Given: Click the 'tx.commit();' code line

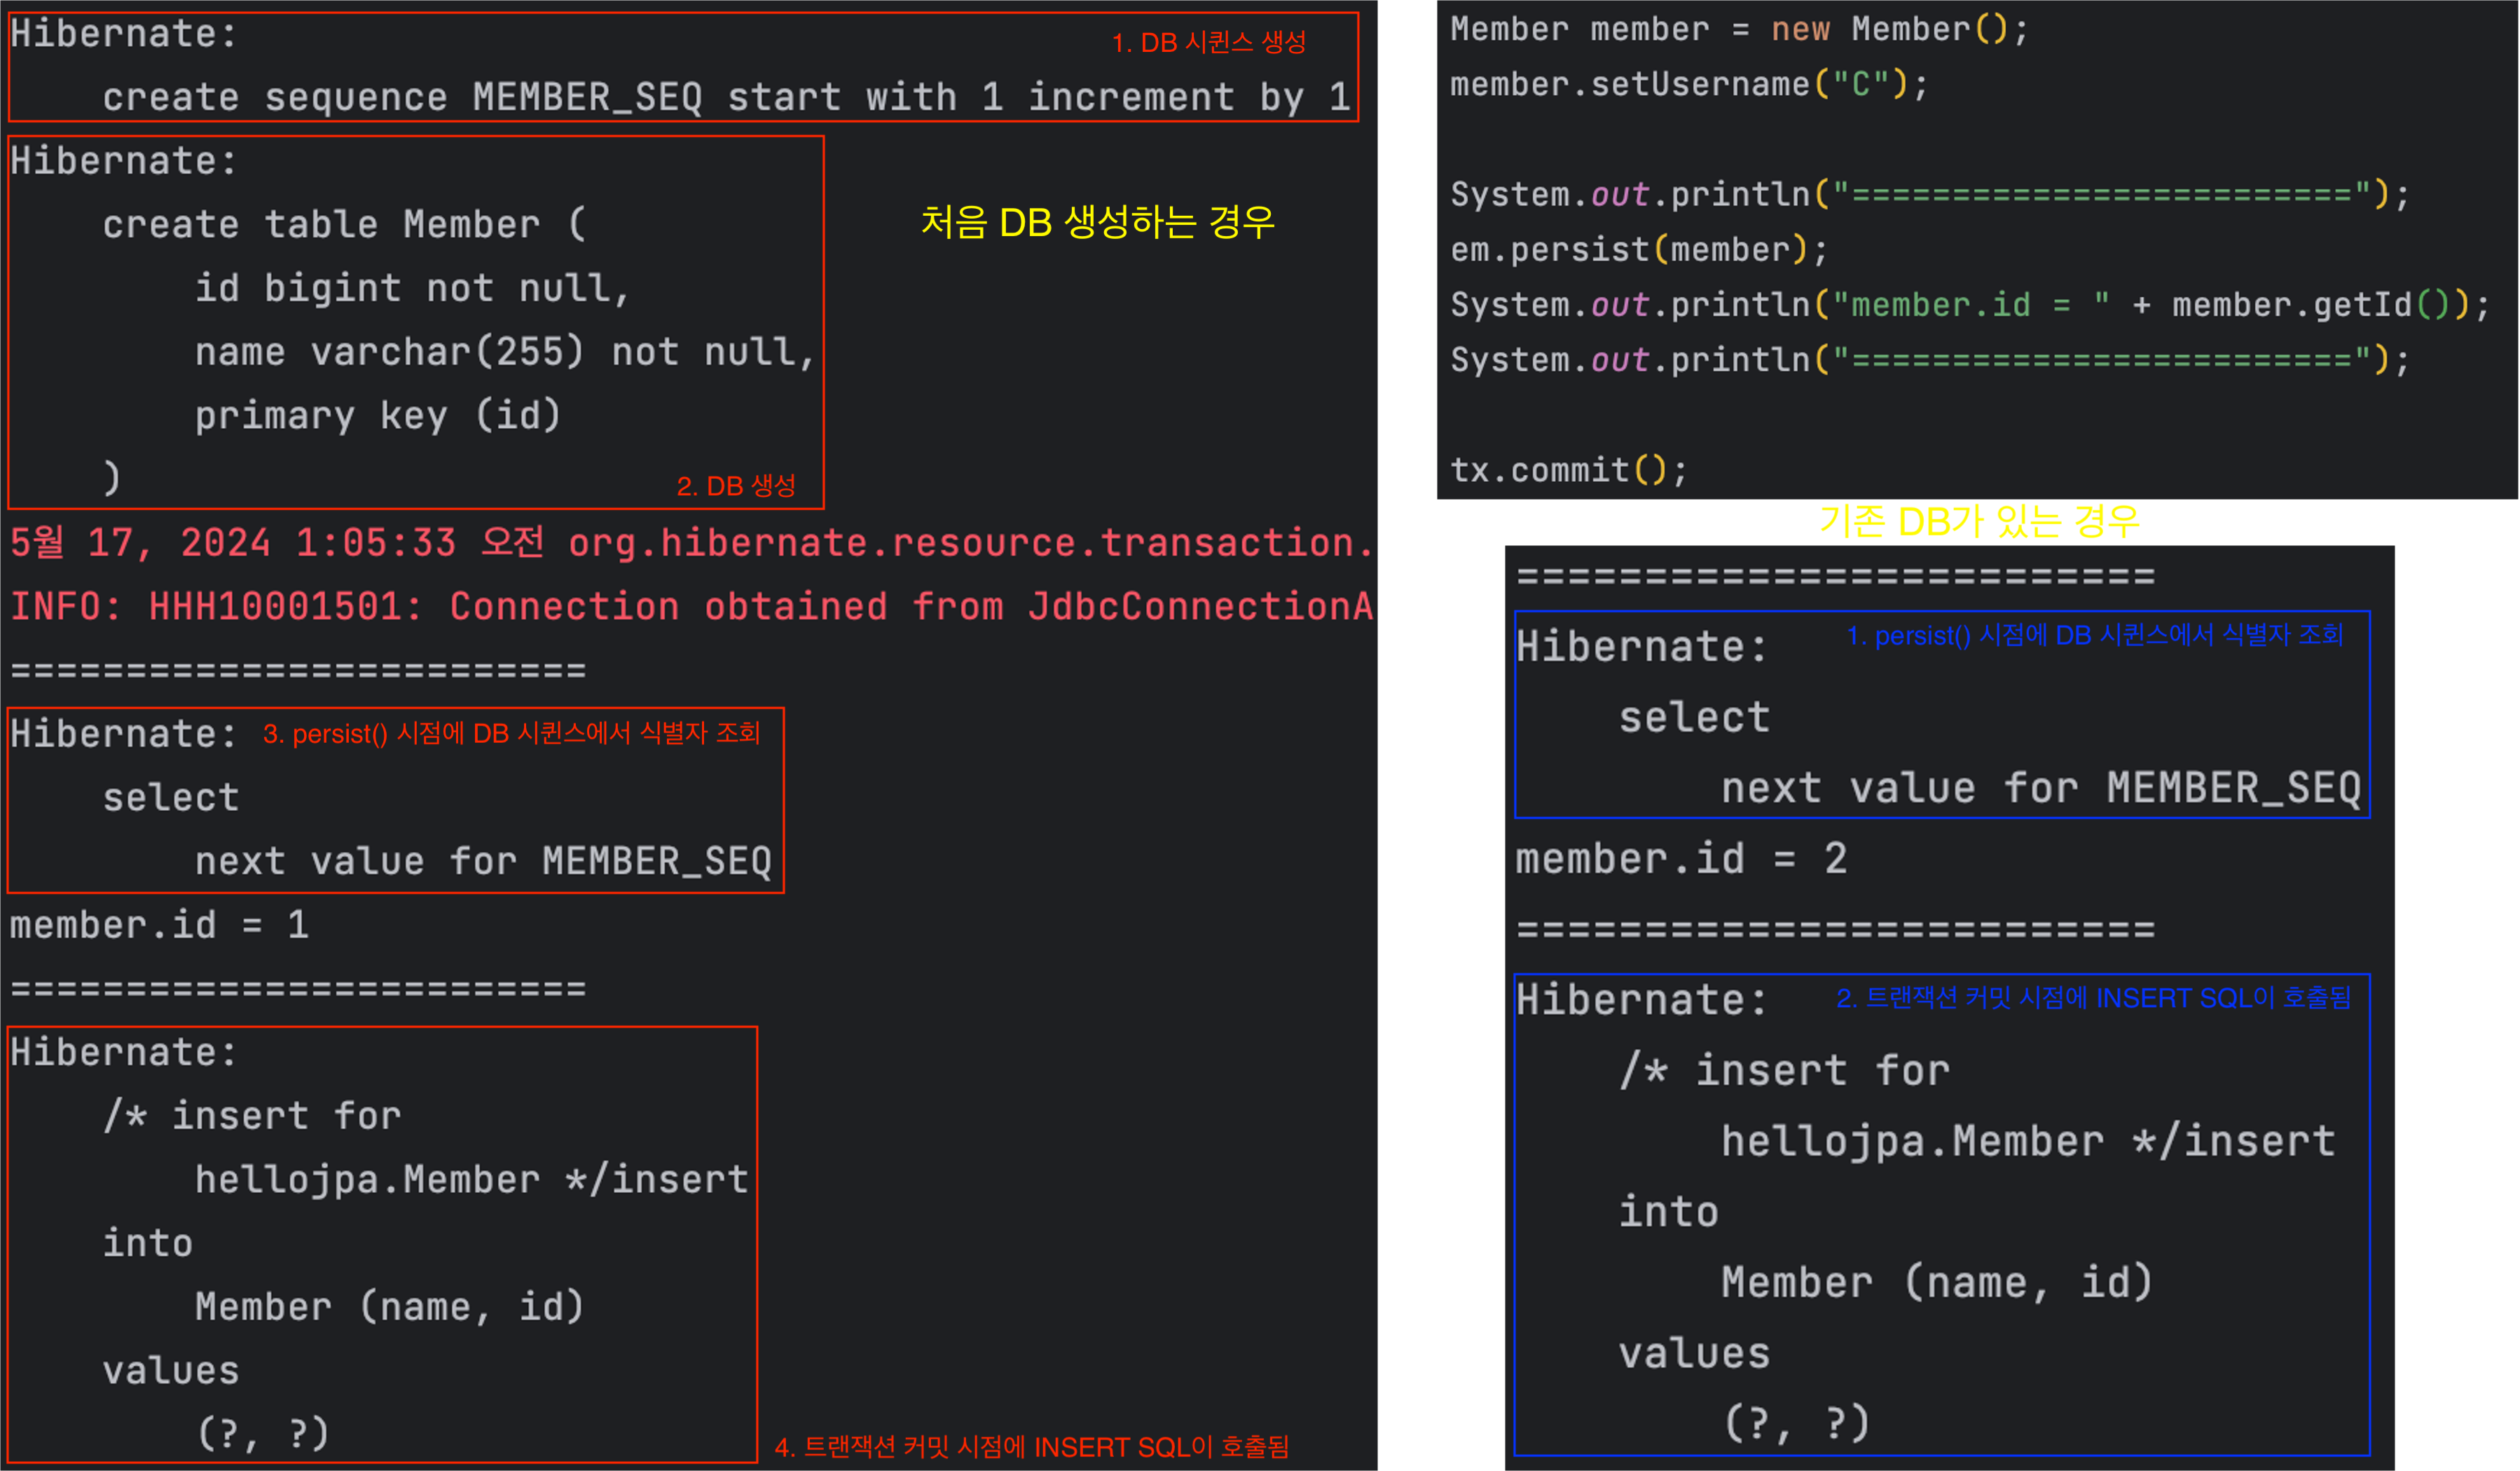Looking at the screenshot, I should [x=1568, y=470].
